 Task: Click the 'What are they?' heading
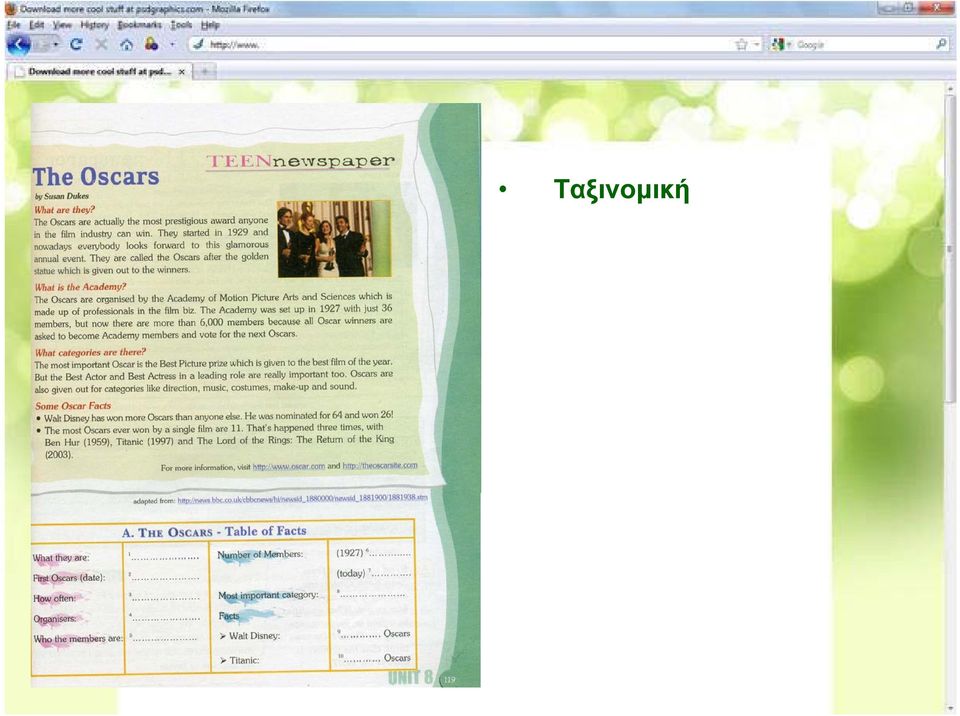point(64,209)
